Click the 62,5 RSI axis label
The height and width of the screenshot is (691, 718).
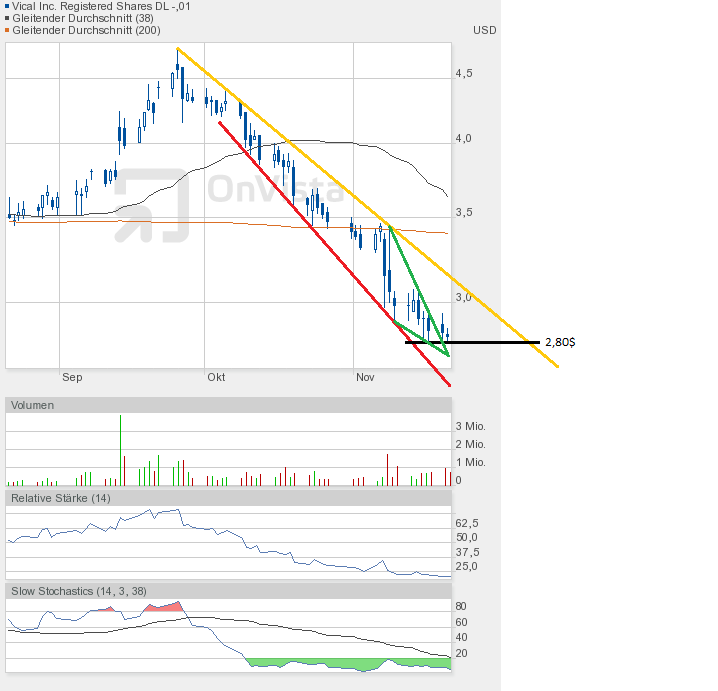467,523
